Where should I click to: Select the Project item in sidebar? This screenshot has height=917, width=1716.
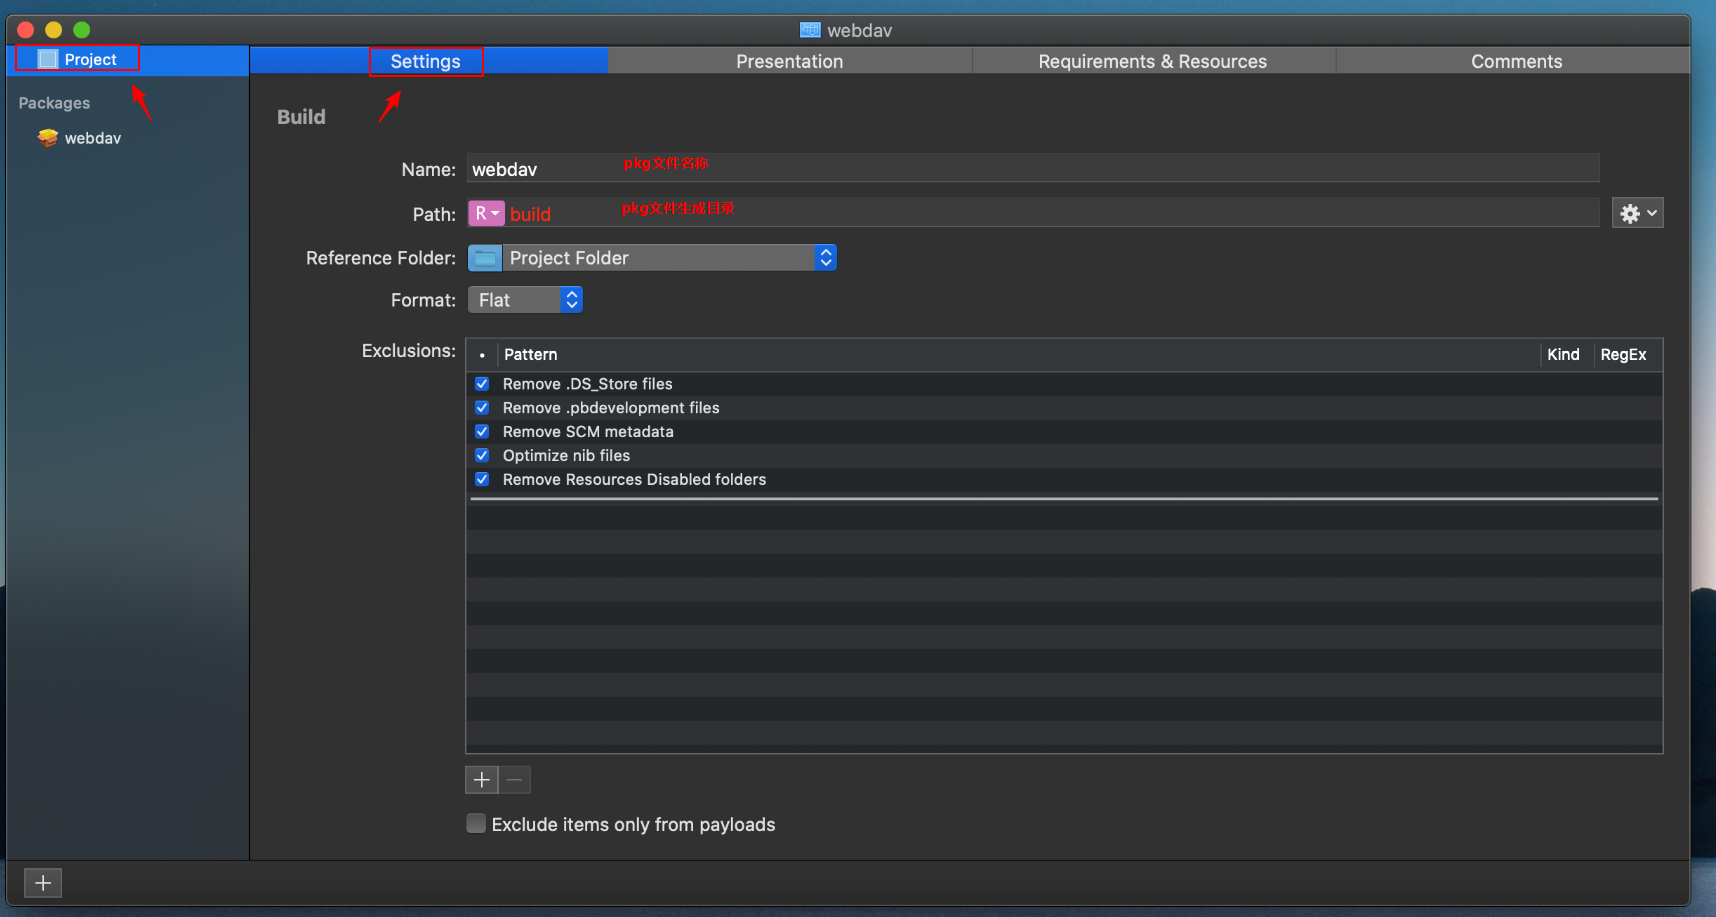[x=128, y=60]
